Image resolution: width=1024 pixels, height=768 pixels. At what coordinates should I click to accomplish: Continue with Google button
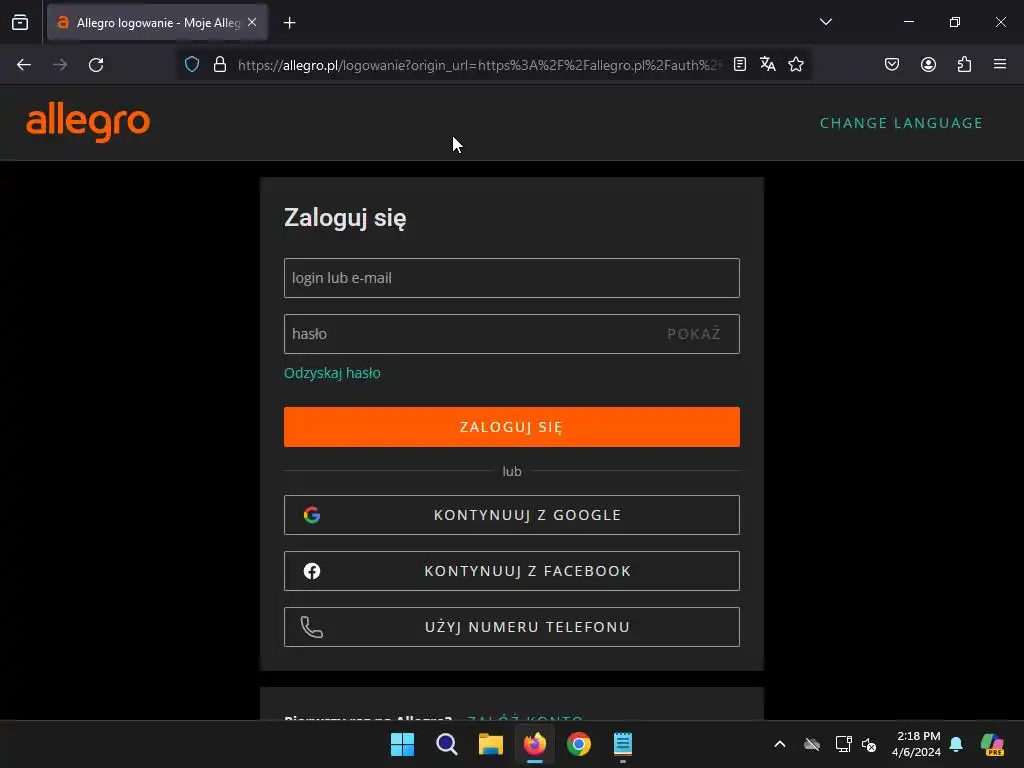click(511, 515)
